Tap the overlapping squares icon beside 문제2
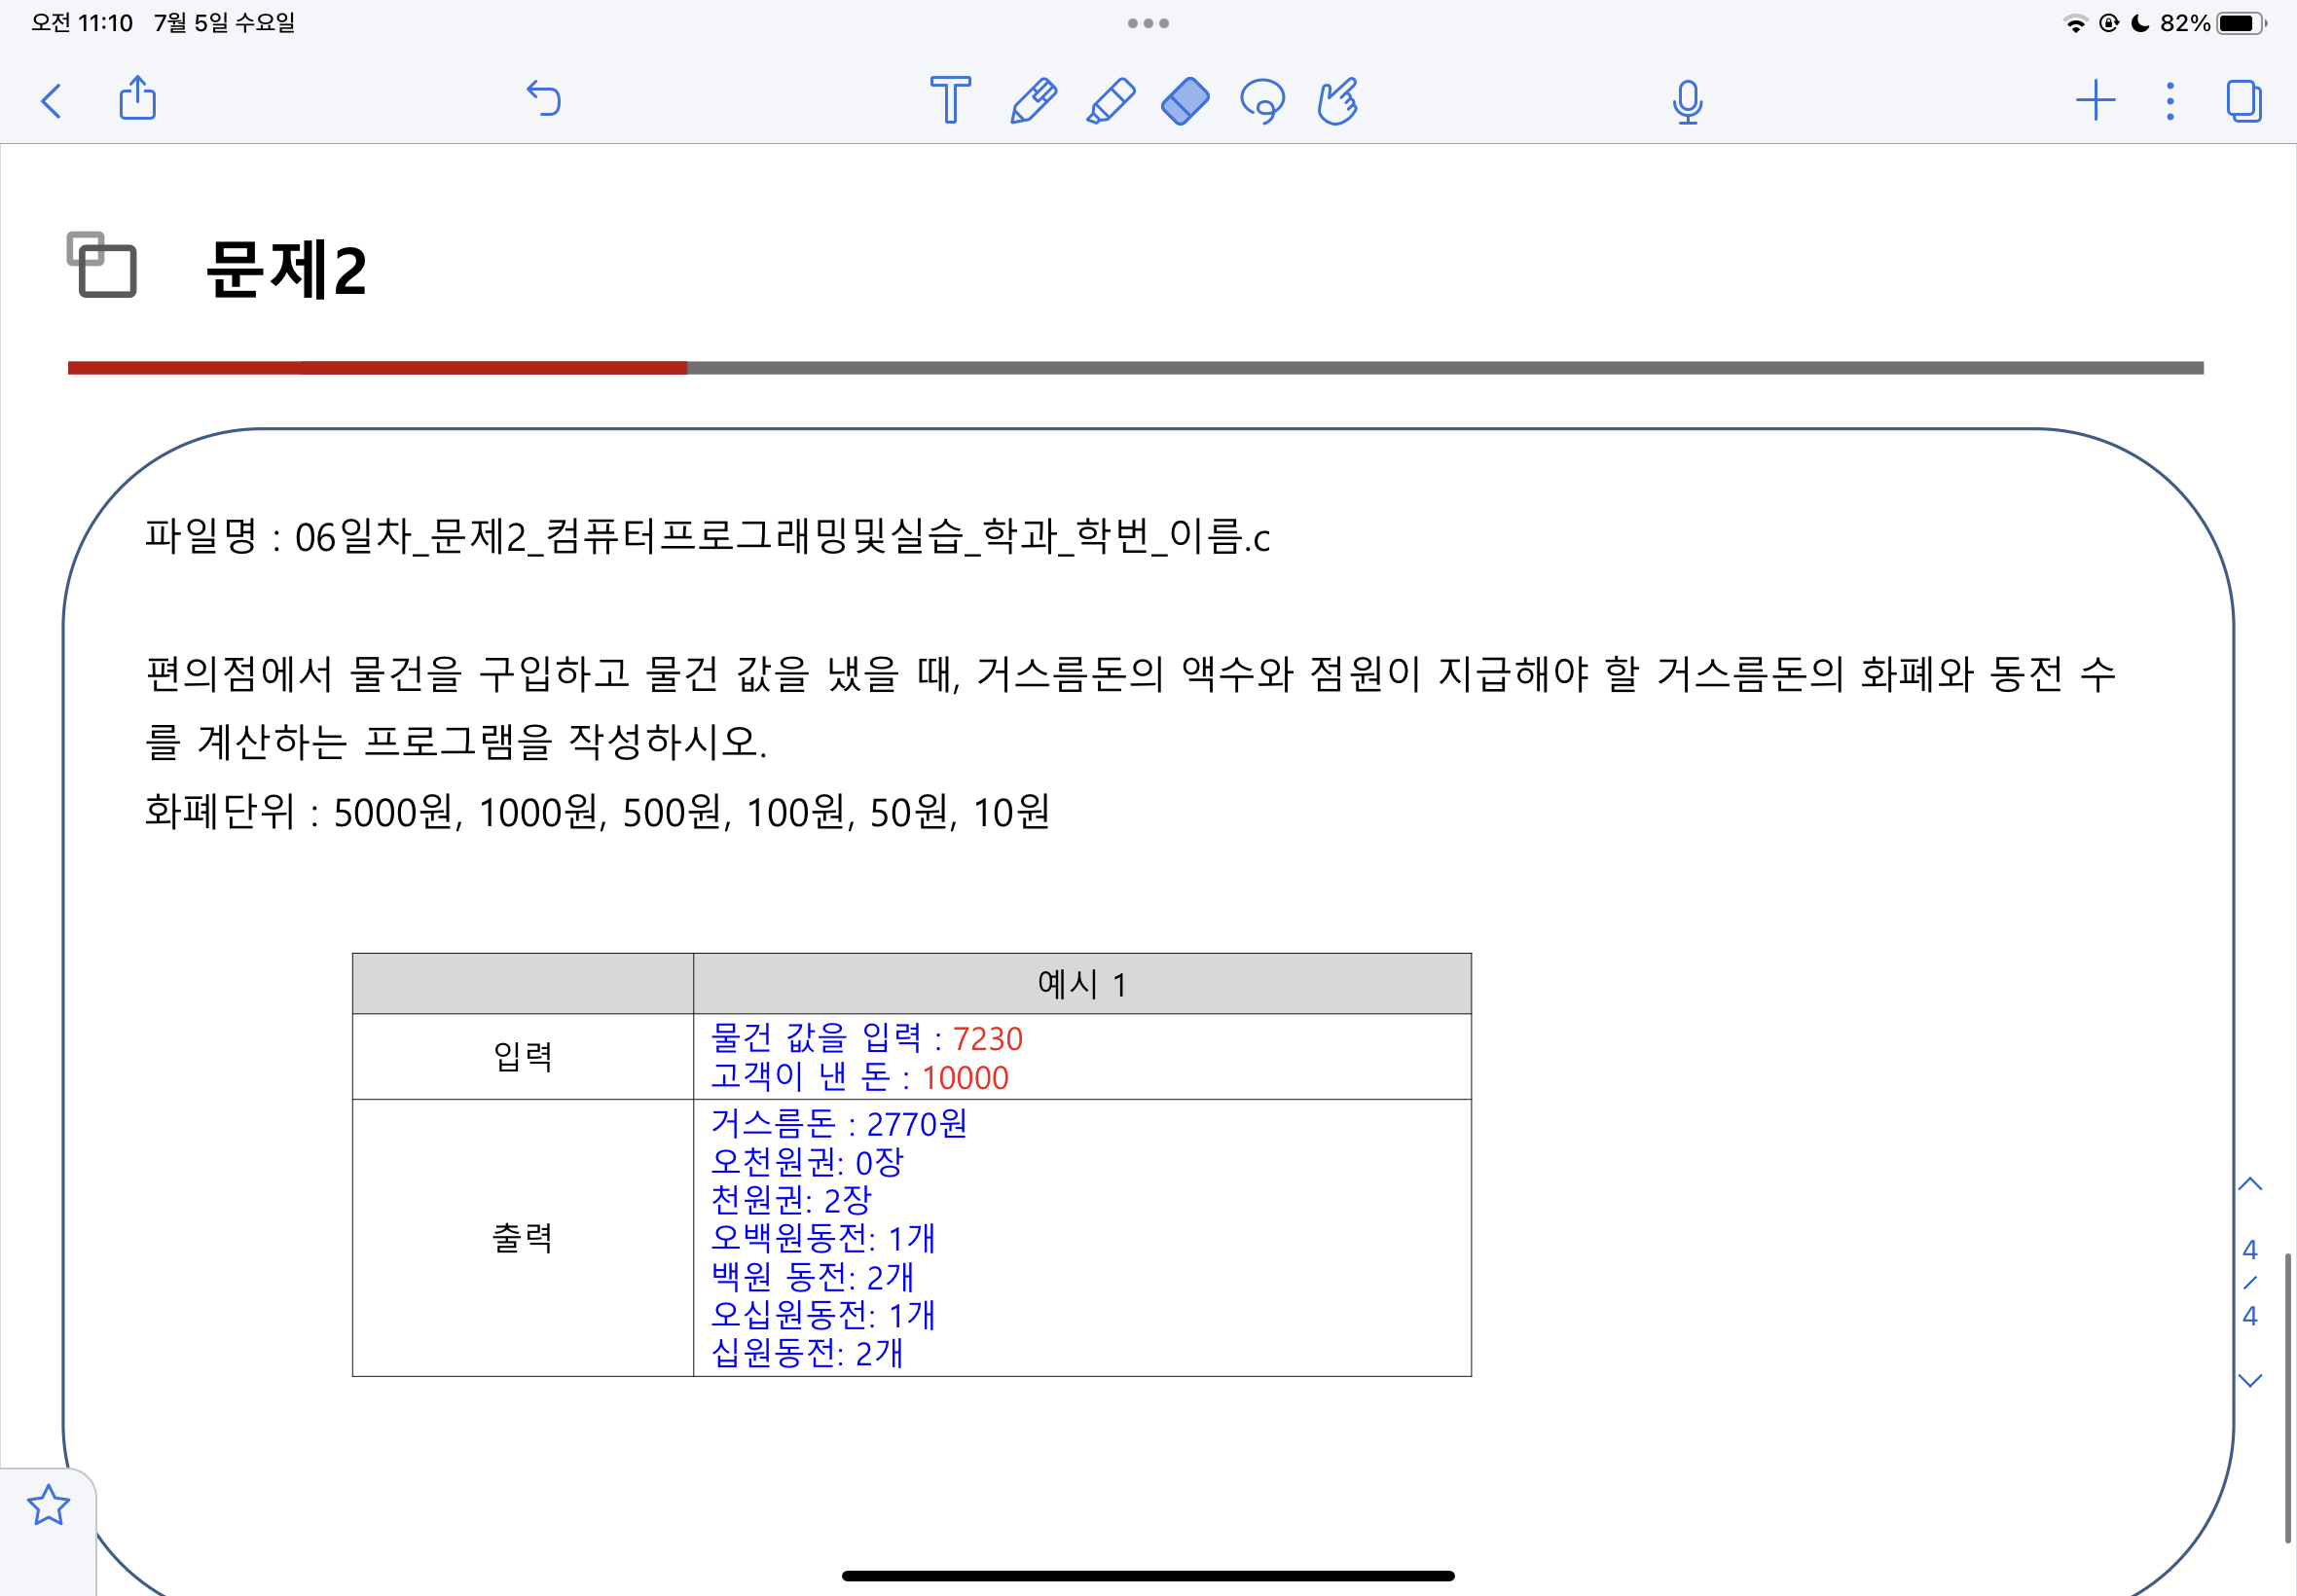Image resolution: width=2297 pixels, height=1596 pixels. (x=102, y=266)
